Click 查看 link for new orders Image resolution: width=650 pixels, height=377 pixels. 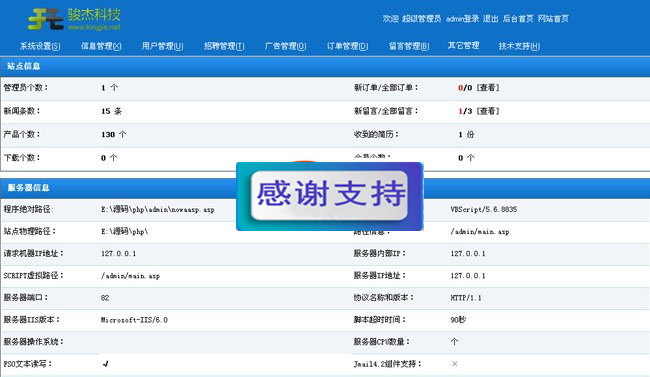[x=488, y=88]
